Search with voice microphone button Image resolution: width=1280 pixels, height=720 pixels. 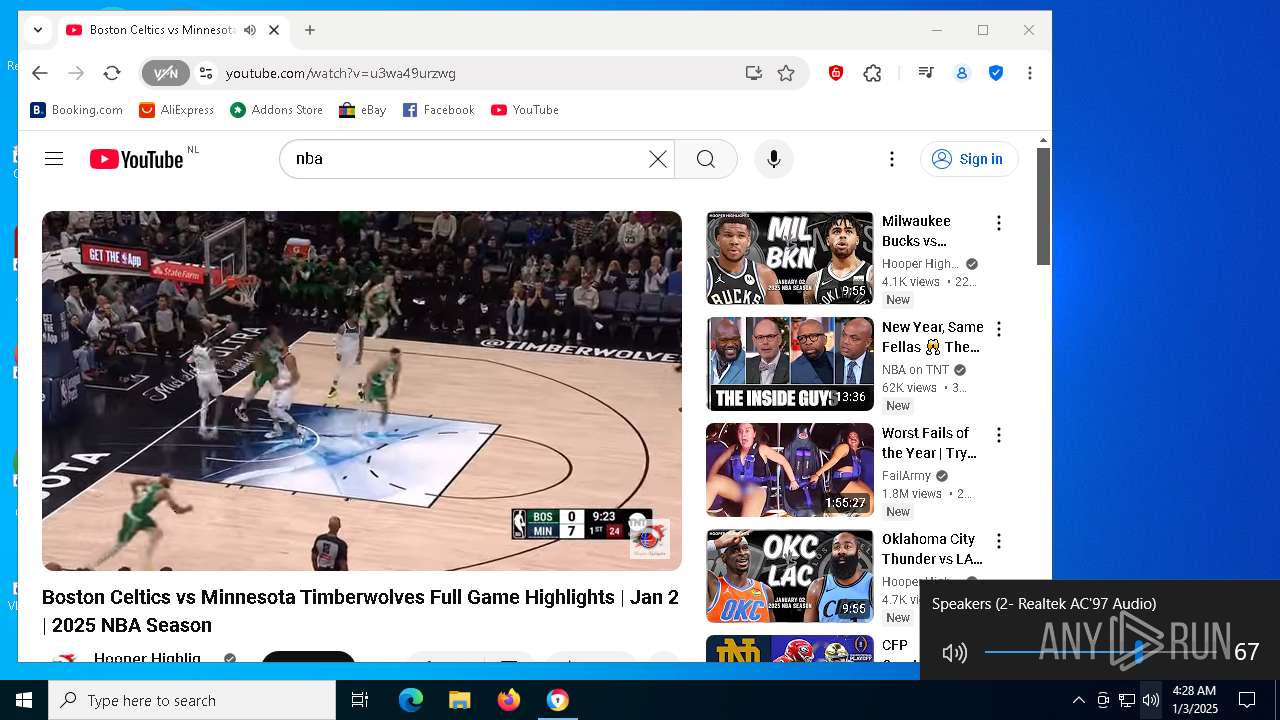point(773,159)
